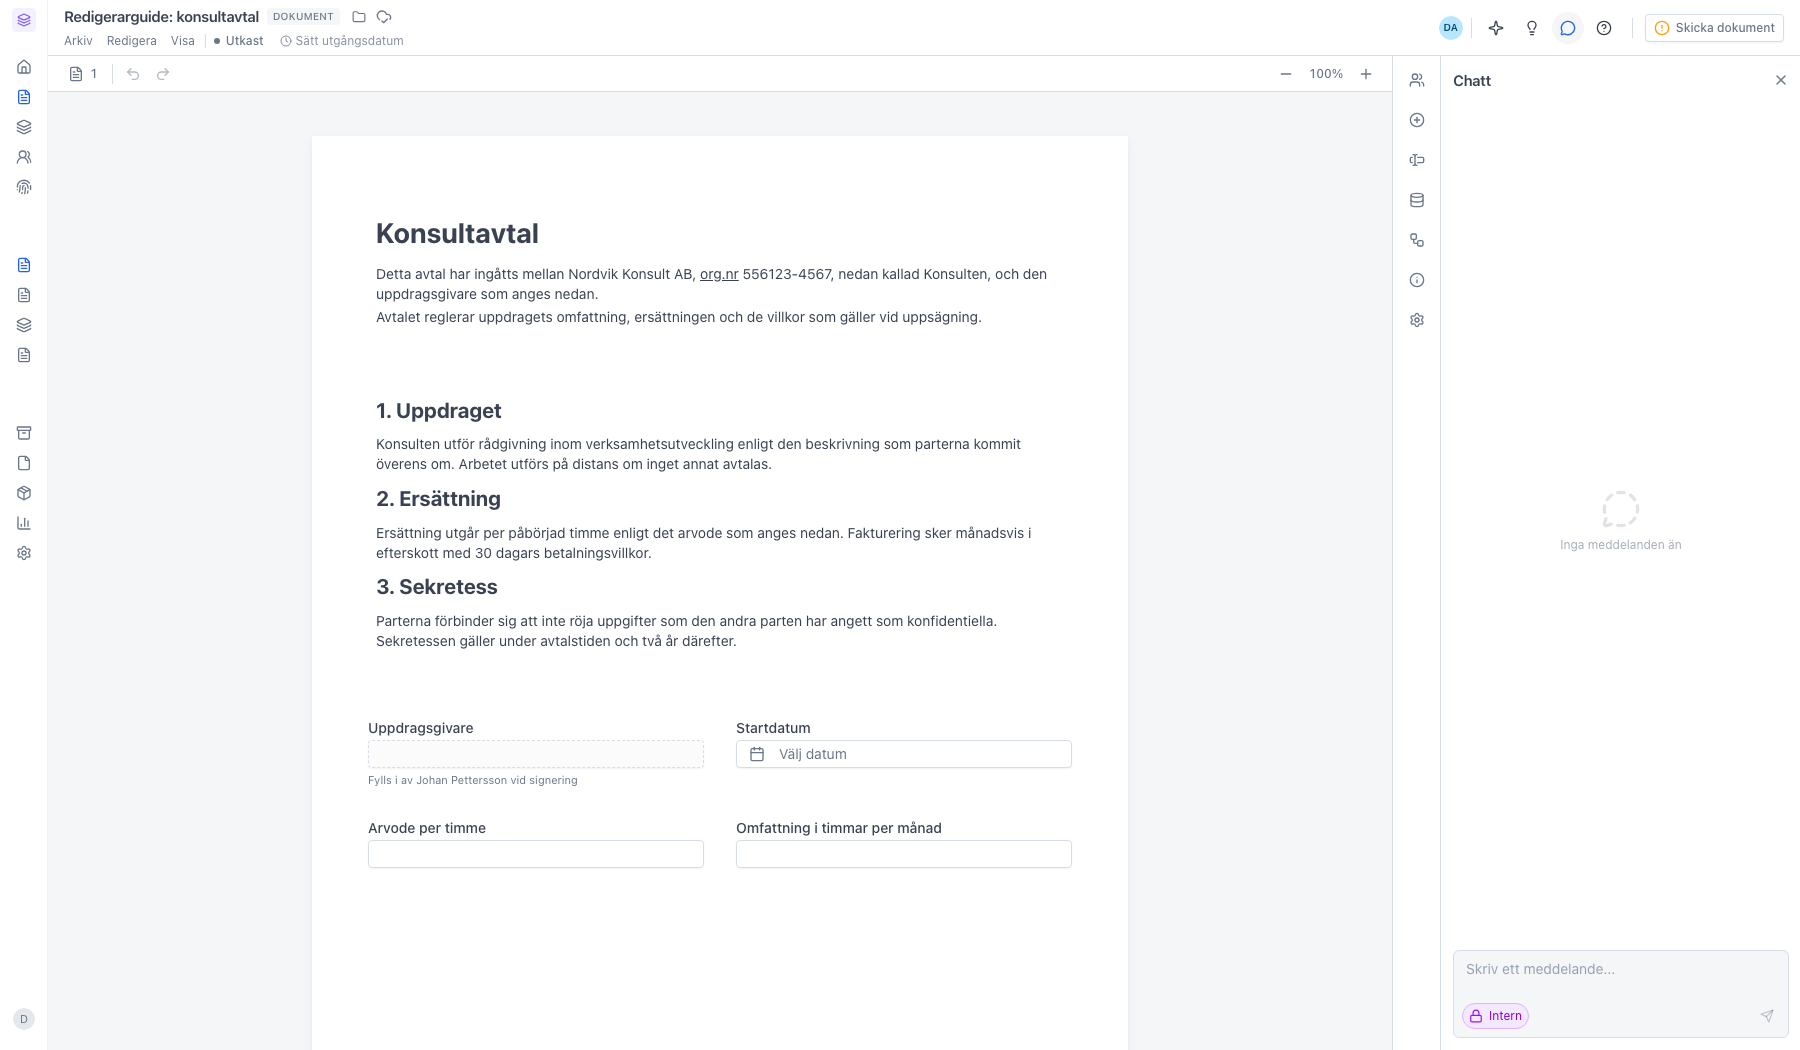
Task: Click Omfattning i timmar per månad field
Action: pyautogui.click(x=904, y=854)
